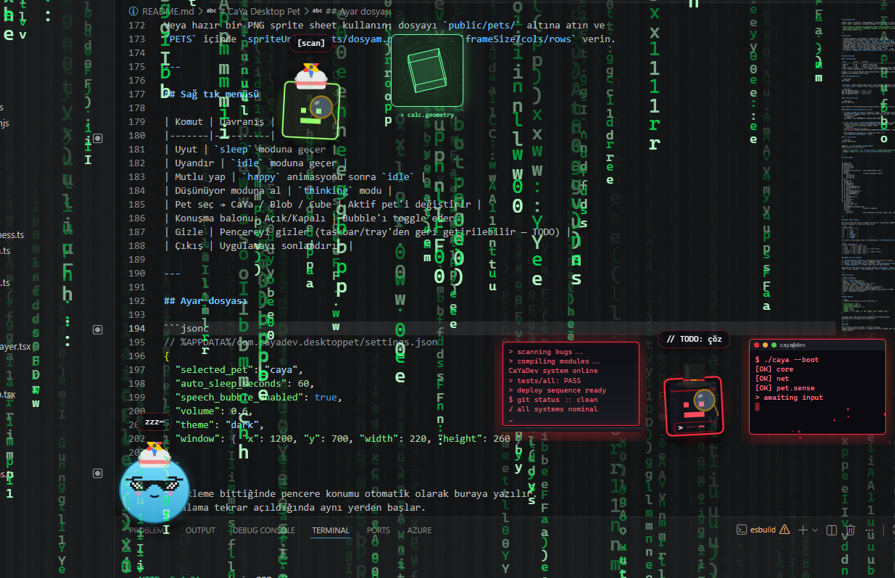Switch to the OUTPUT tab
Image resolution: width=895 pixels, height=578 pixels.
click(x=200, y=530)
